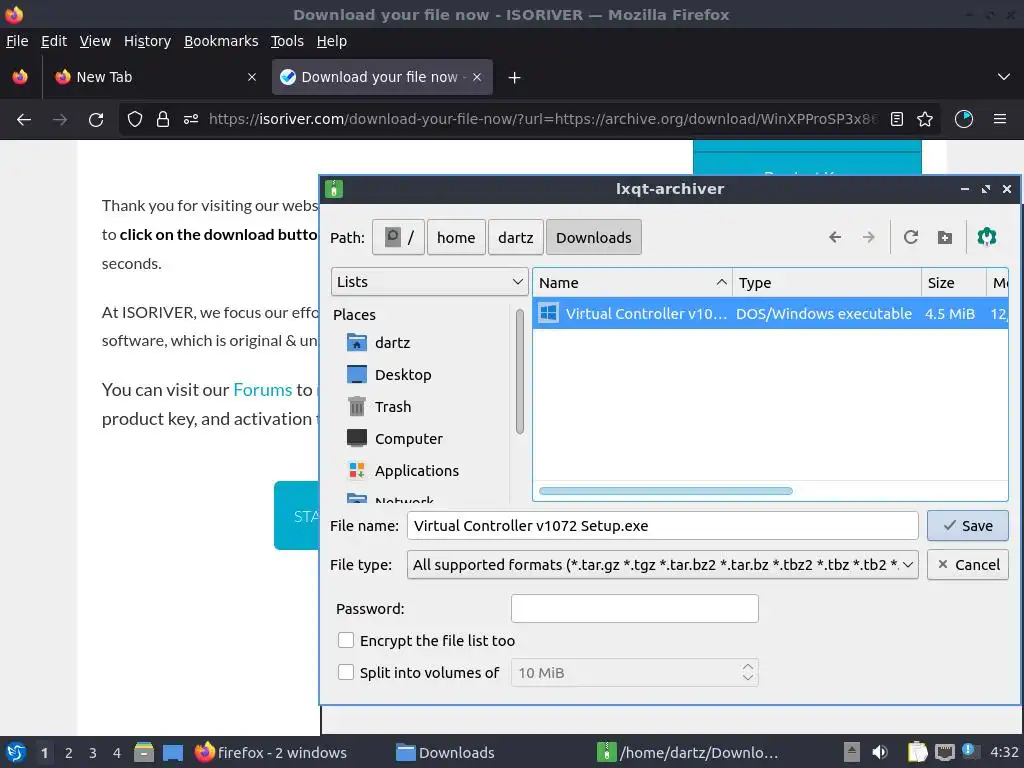Open the Tools menu in Firefox

287,41
